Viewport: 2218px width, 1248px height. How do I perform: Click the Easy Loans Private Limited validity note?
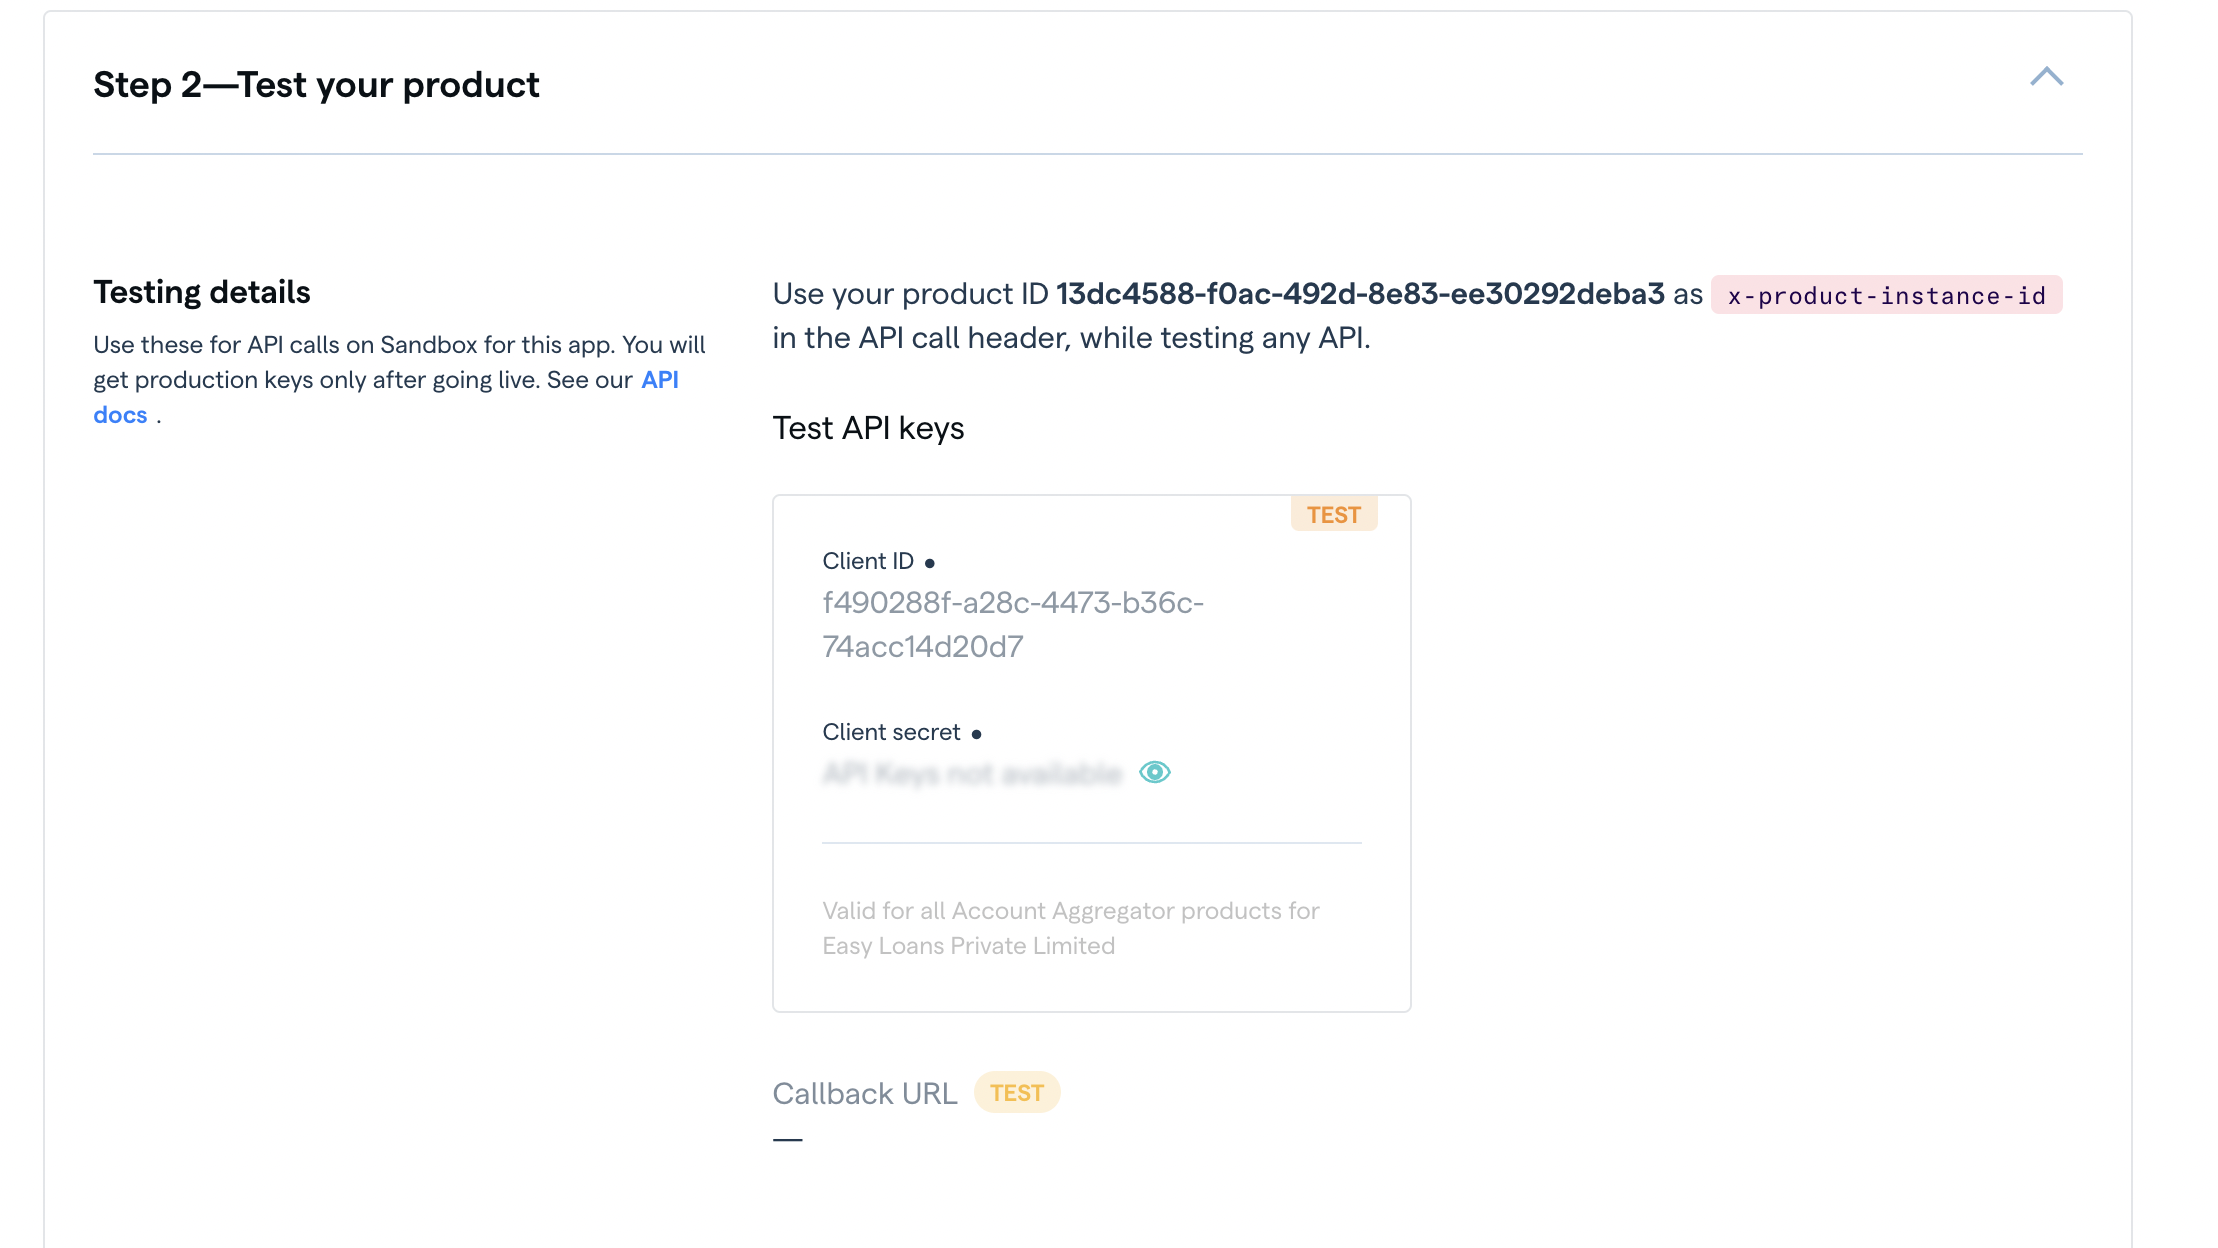[x=1070, y=928]
